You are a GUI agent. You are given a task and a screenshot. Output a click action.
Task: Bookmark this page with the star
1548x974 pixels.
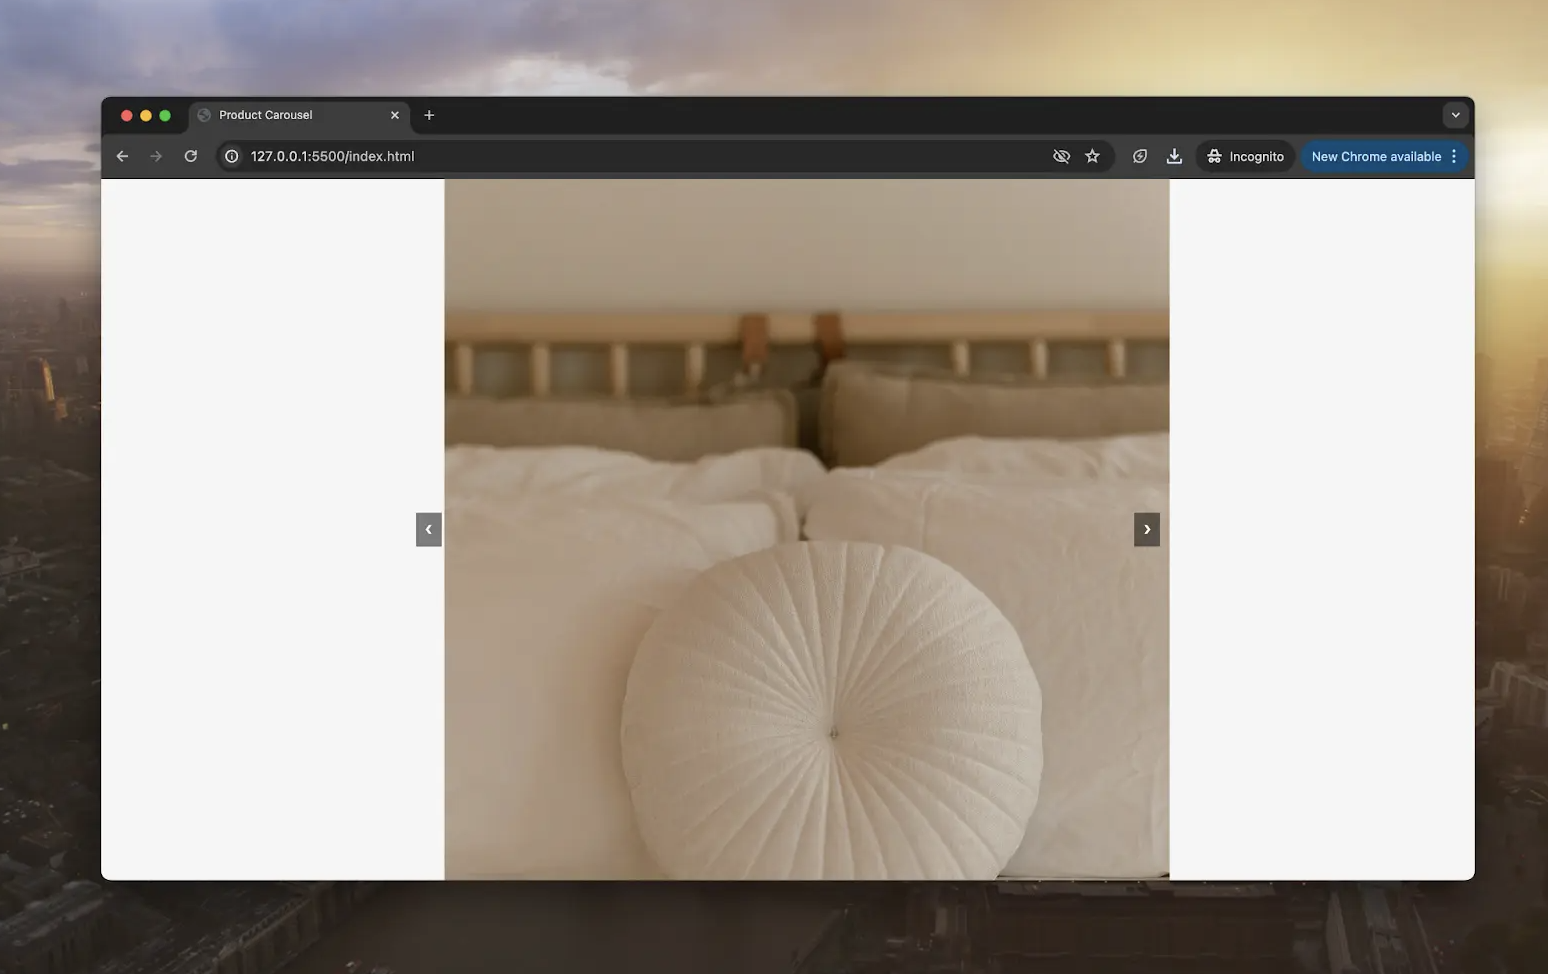[1093, 156]
